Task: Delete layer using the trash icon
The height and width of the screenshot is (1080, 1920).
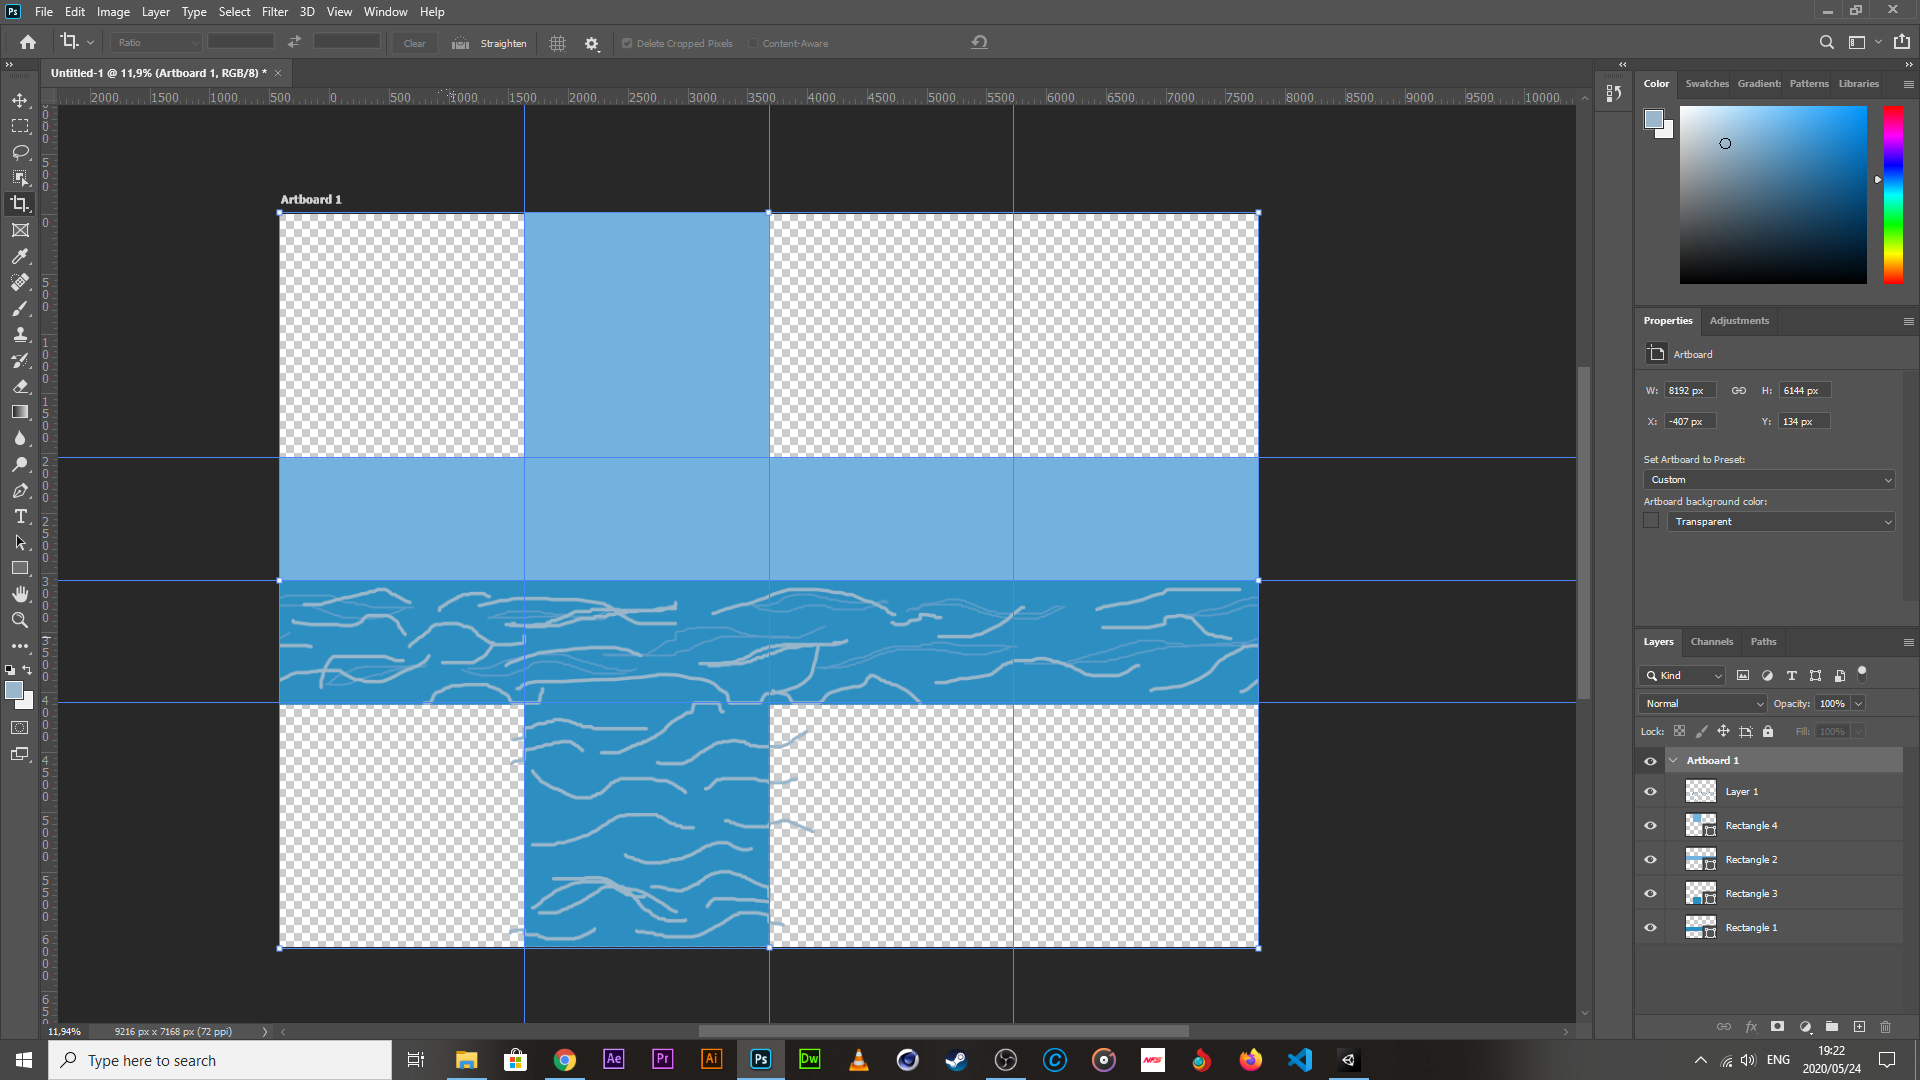Action: tap(1885, 1027)
